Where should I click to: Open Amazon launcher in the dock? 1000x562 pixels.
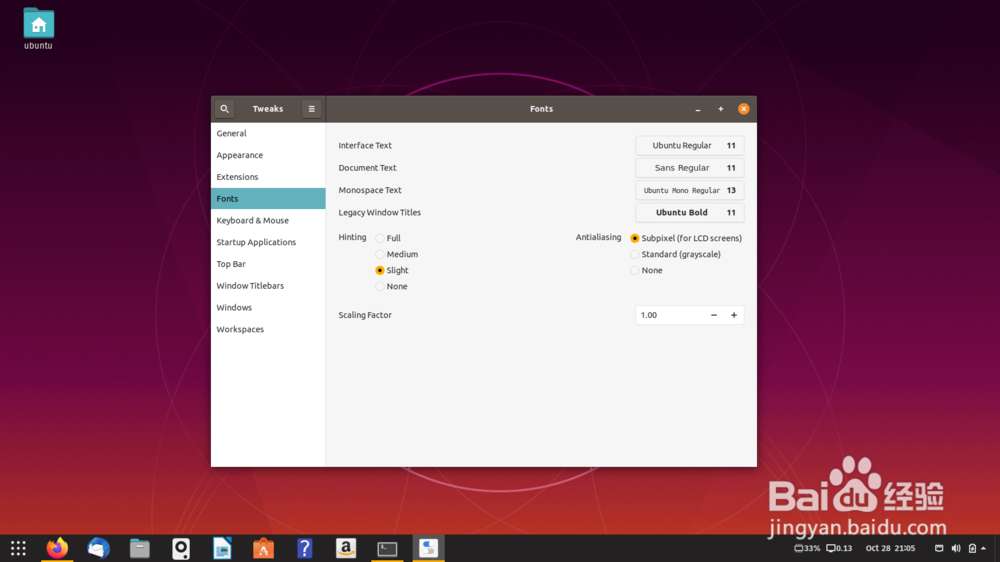pyautogui.click(x=346, y=548)
